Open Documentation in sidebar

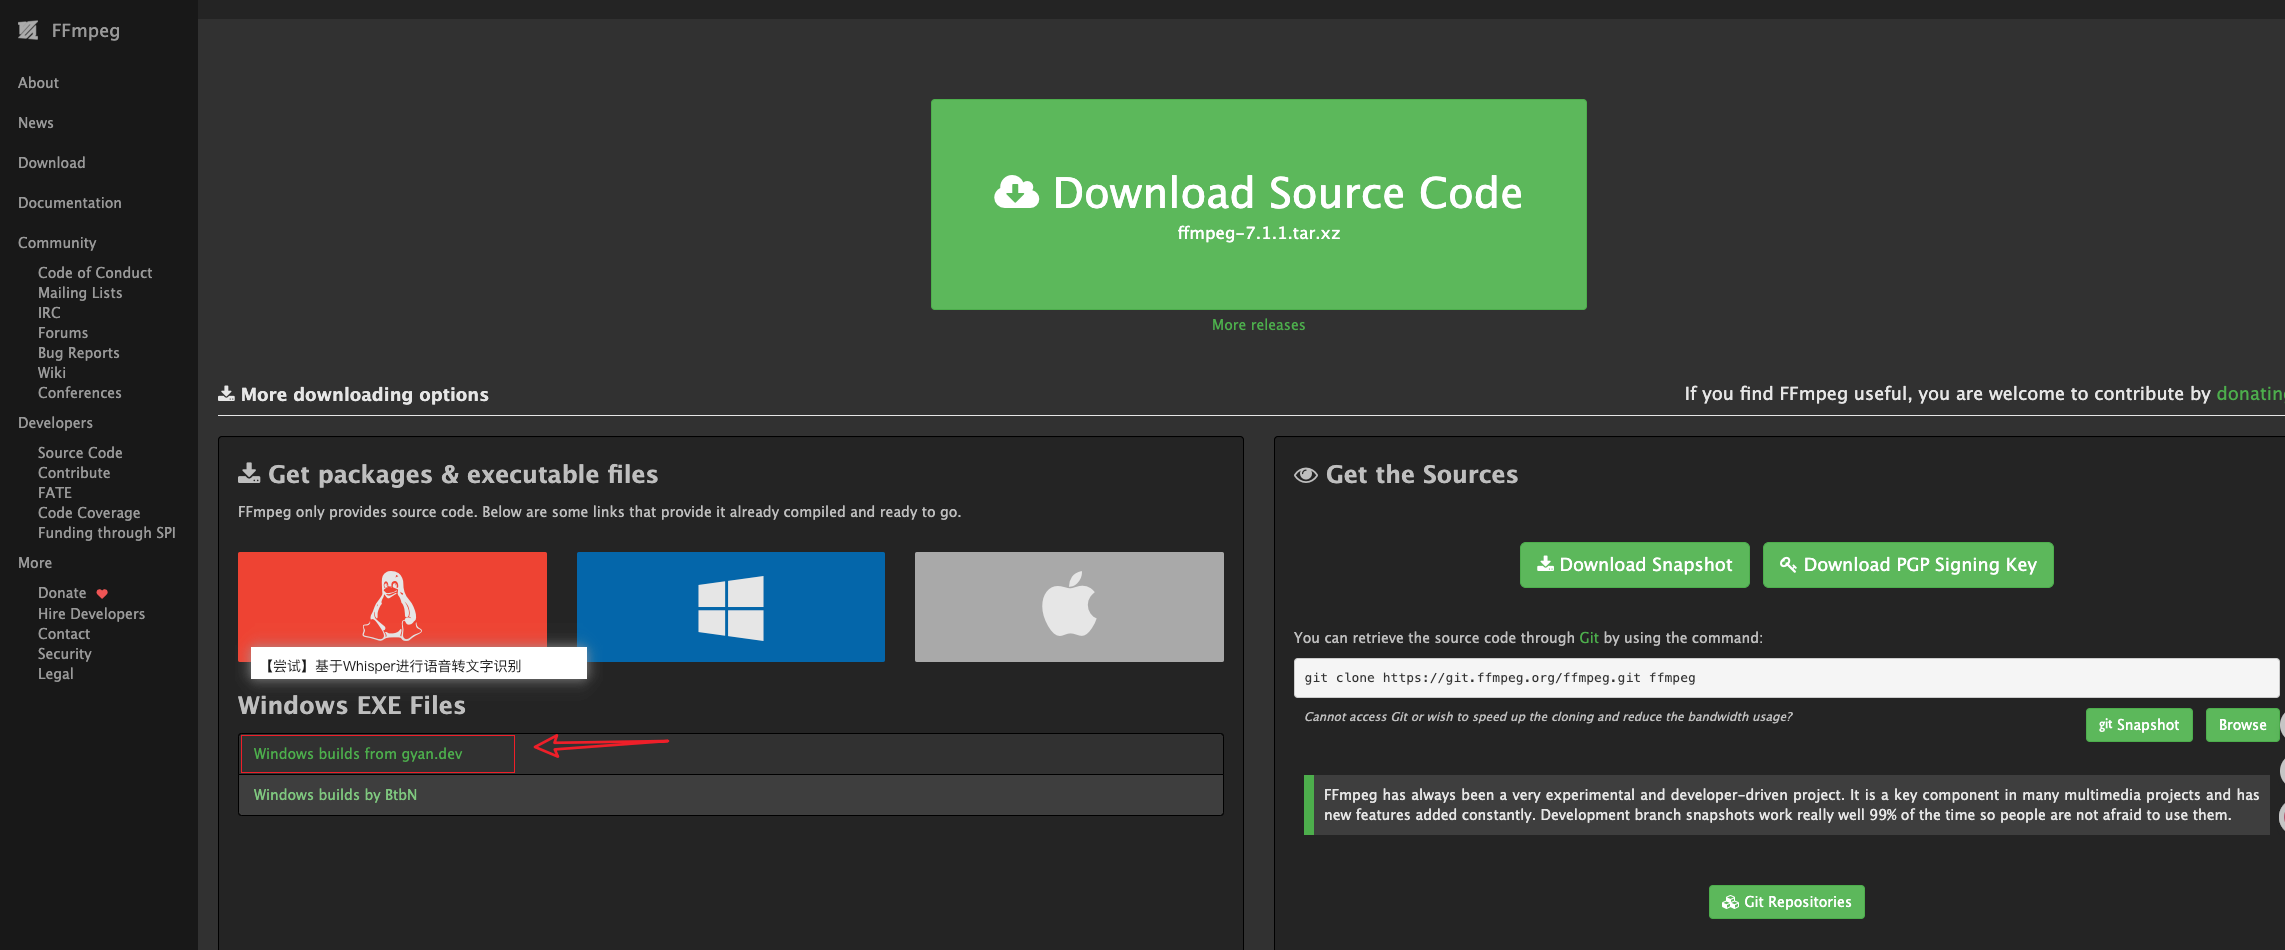tap(70, 203)
